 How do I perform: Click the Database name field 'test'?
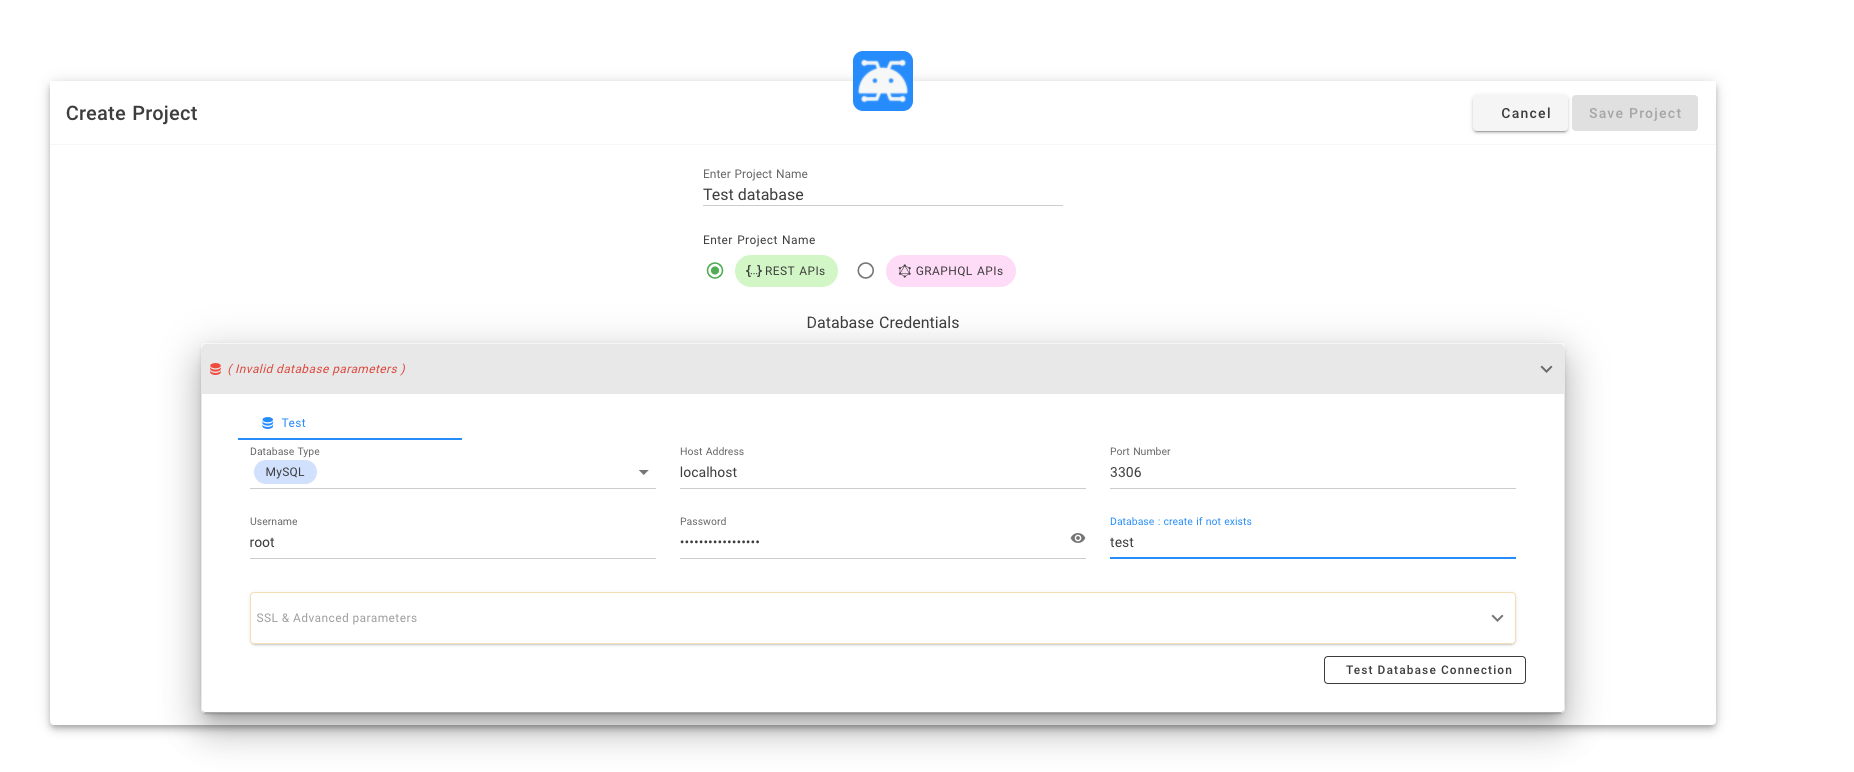(x=1313, y=542)
